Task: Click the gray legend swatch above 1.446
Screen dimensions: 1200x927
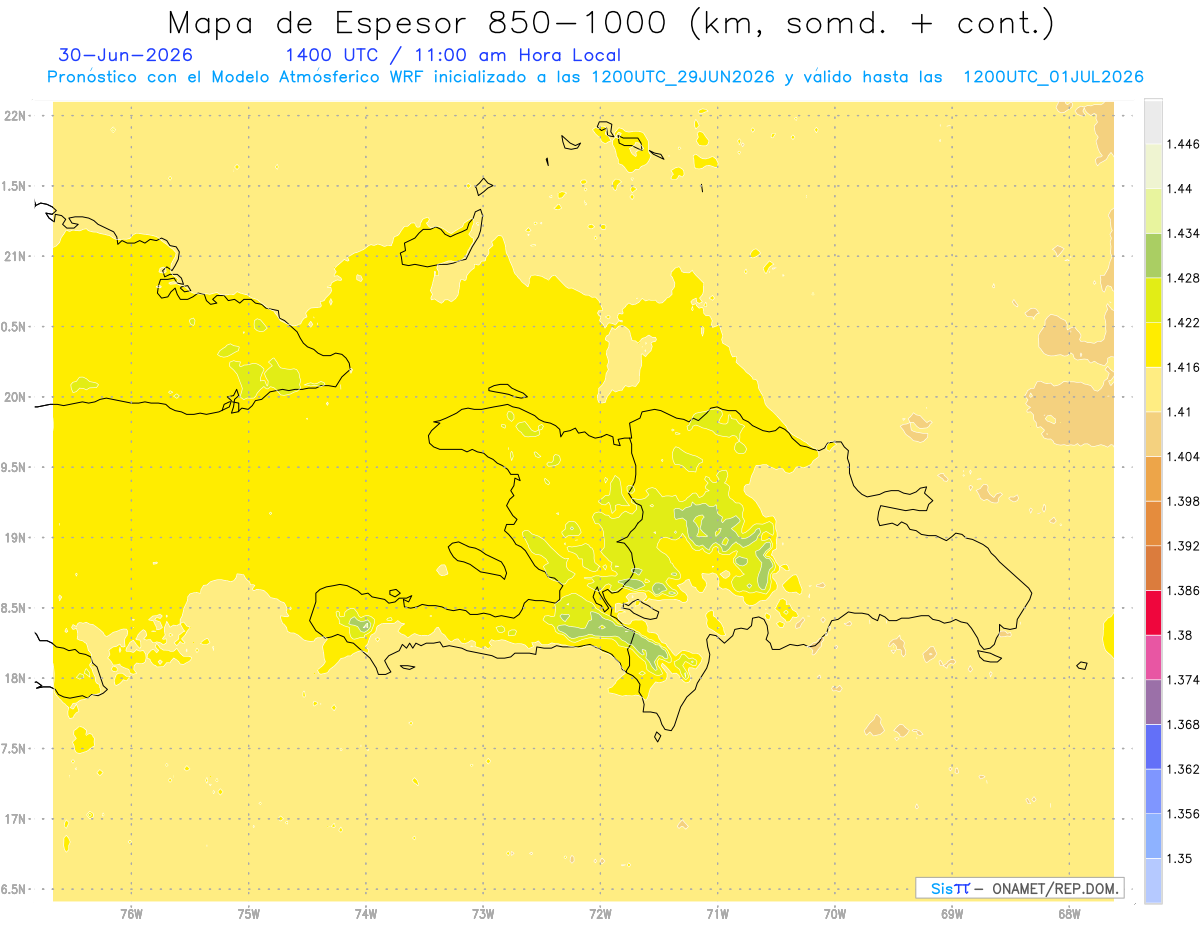Action: coord(1153,121)
